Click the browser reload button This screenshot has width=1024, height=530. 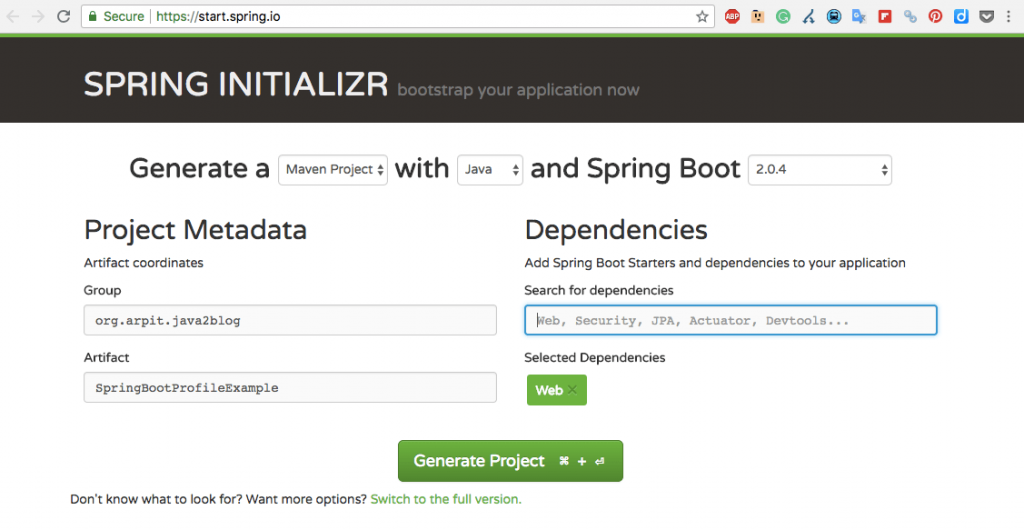pyautogui.click(x=63, y=16)
